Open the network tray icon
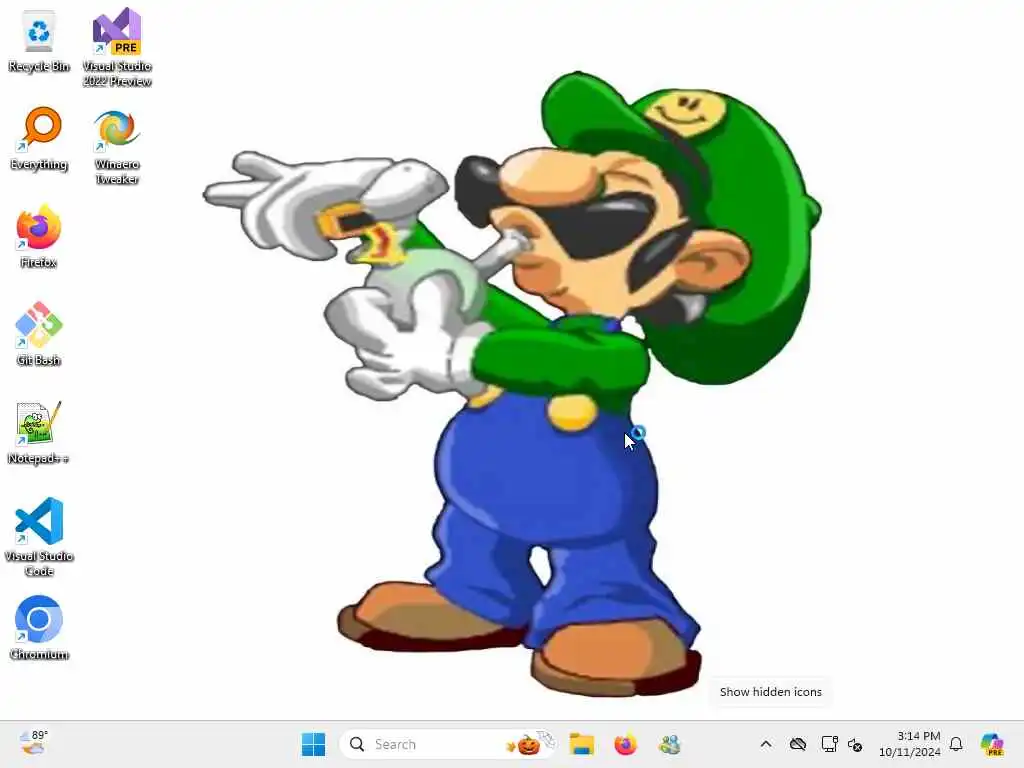1024x768 pixels. click(x=829, y=744)
